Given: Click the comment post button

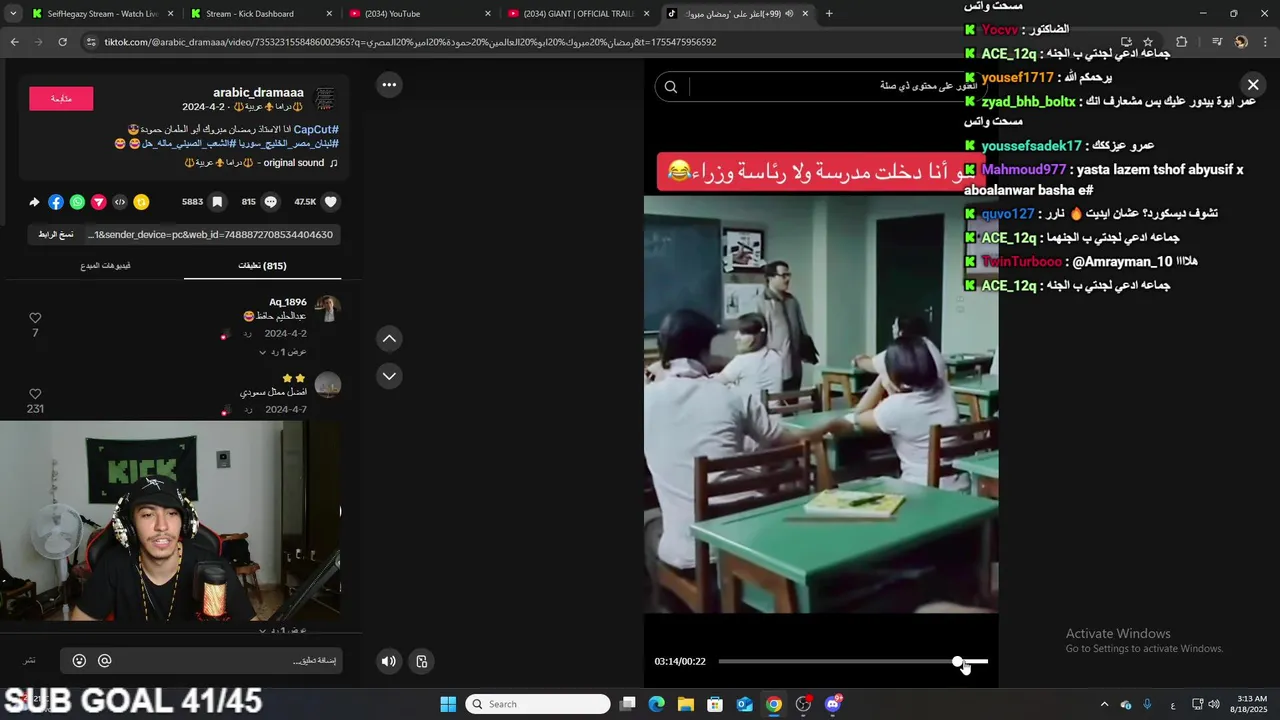Looking at the screenshot, I should coord(30,661).
